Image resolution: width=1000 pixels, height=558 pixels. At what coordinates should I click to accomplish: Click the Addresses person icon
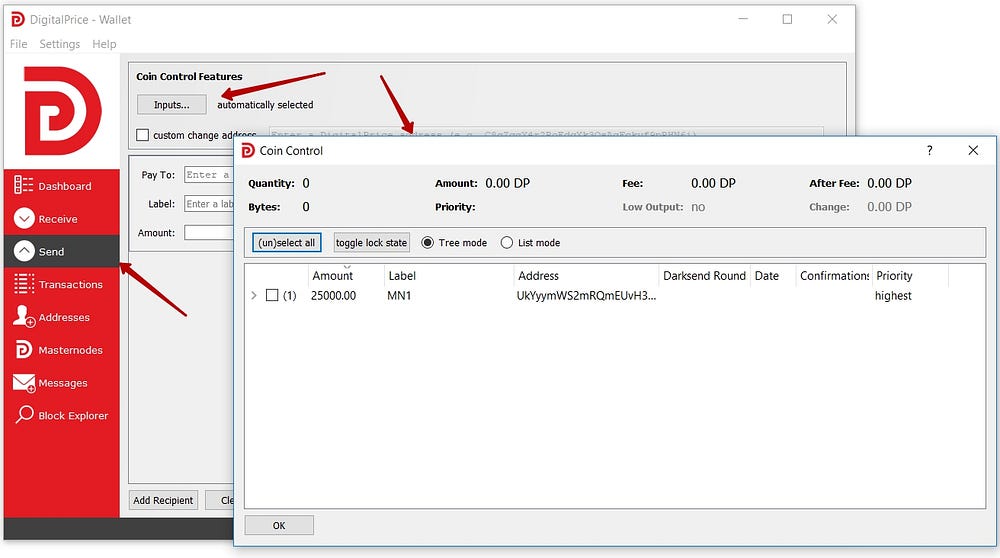coord(24,316)
